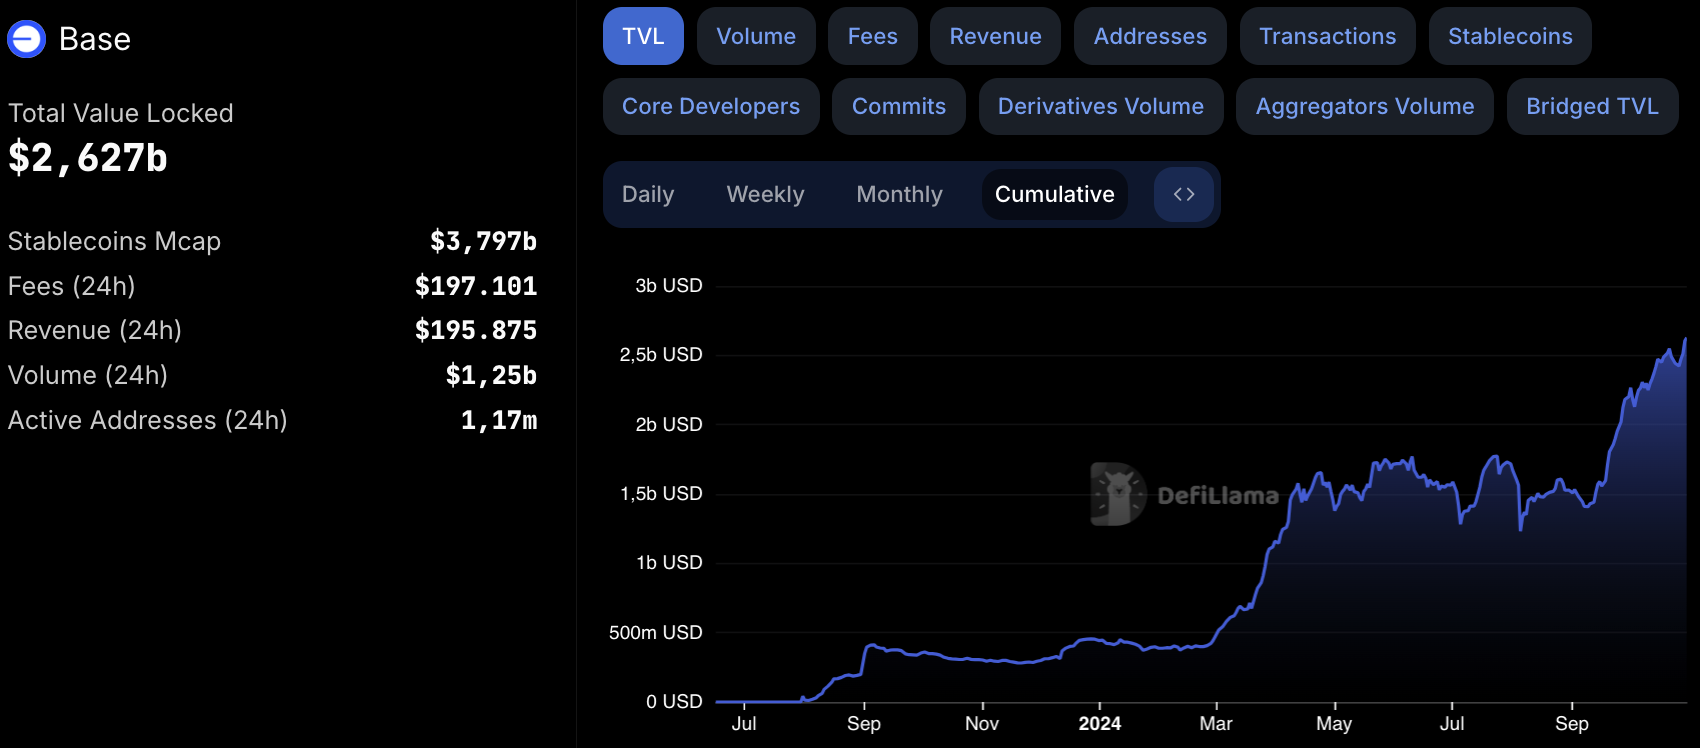Click the 0 USD y-axis label
Viewport: 1700px width, 748px height.
(674, 702)
